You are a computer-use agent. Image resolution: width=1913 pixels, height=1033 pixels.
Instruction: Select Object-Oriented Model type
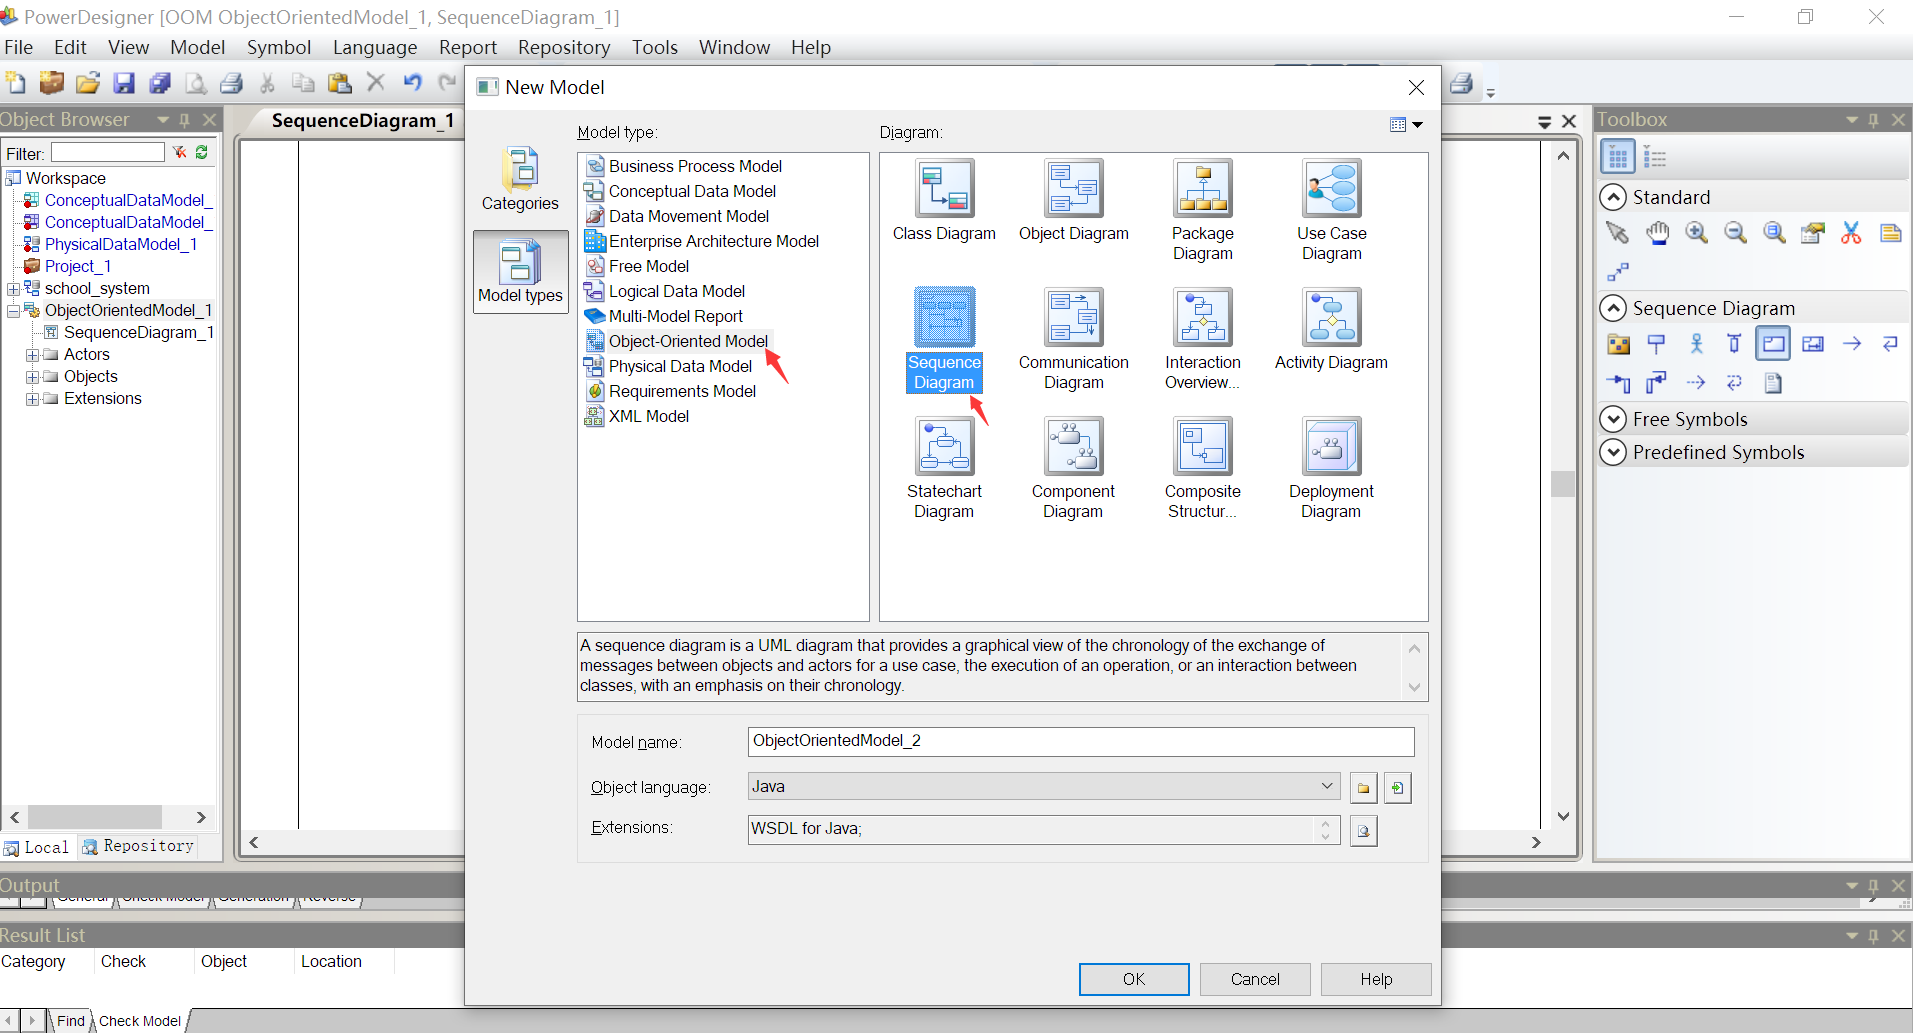(x=677, y=341)
